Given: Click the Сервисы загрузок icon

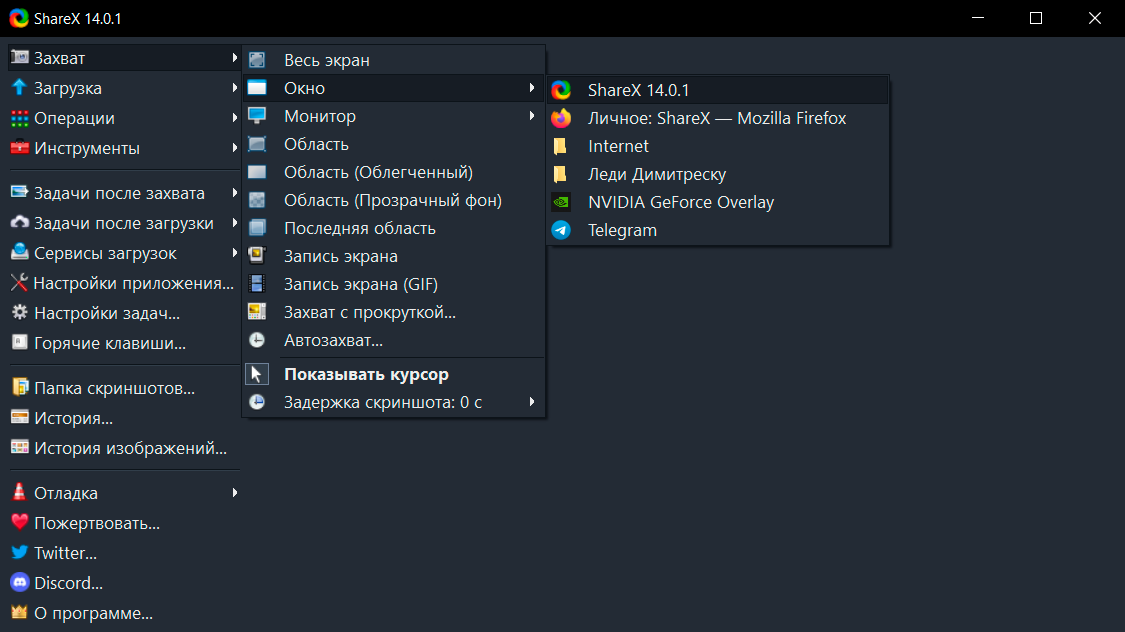Looking at the screenshot, I should (x=19, y=253).
